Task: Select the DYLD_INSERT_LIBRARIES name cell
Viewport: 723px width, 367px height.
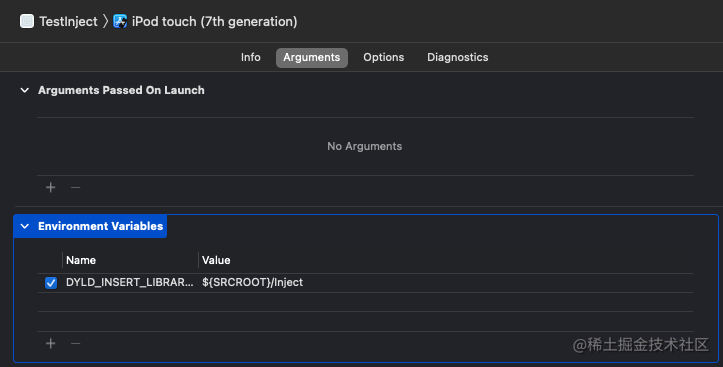Action: click(x=130, y=282)
